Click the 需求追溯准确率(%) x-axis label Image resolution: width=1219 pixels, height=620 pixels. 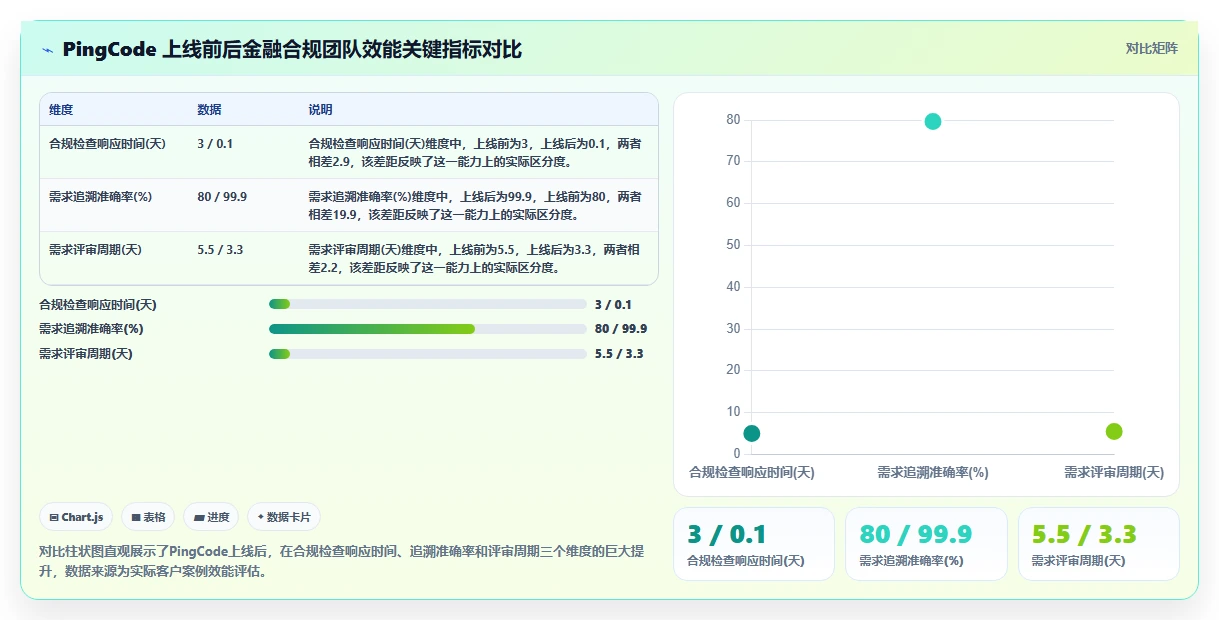point(933,472)
